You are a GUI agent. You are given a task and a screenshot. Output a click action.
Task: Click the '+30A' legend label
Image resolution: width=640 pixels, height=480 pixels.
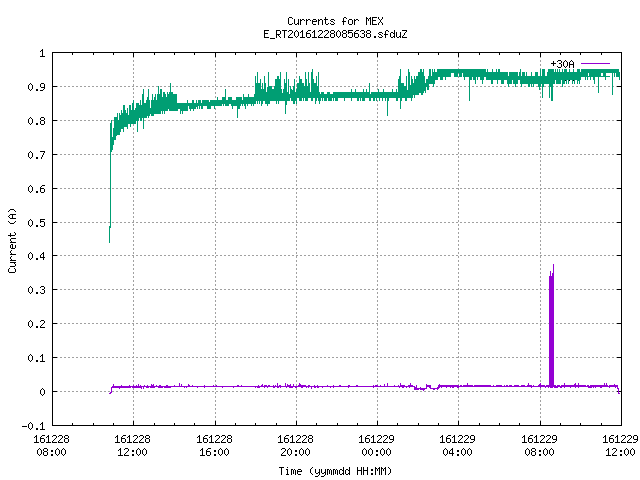point(562,64)
